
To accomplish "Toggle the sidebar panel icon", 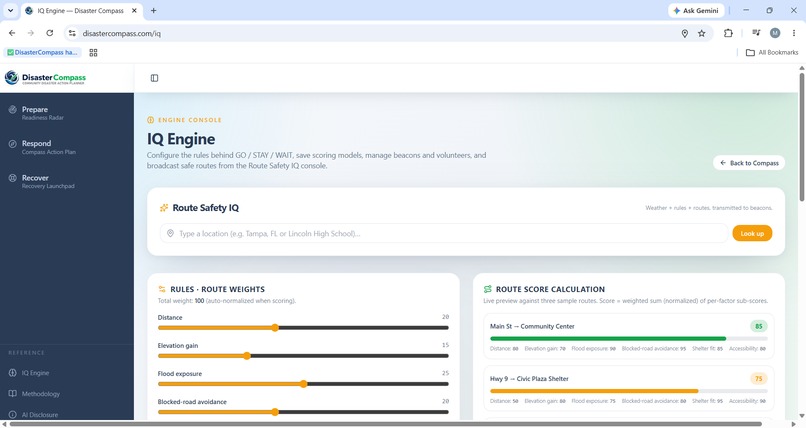I will click(154, 78).
